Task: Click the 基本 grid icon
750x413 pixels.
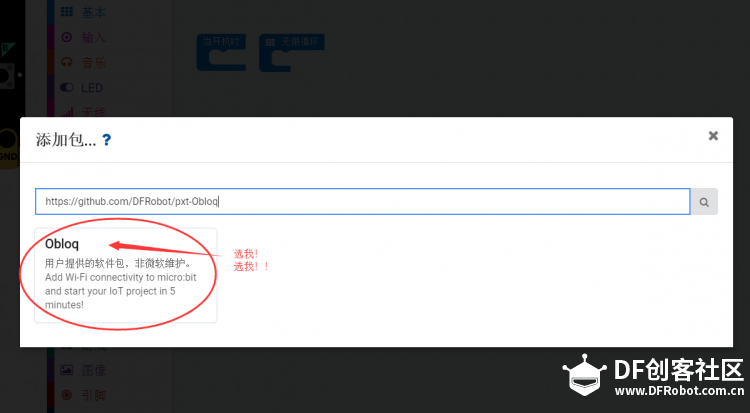Action: [66, 12]
